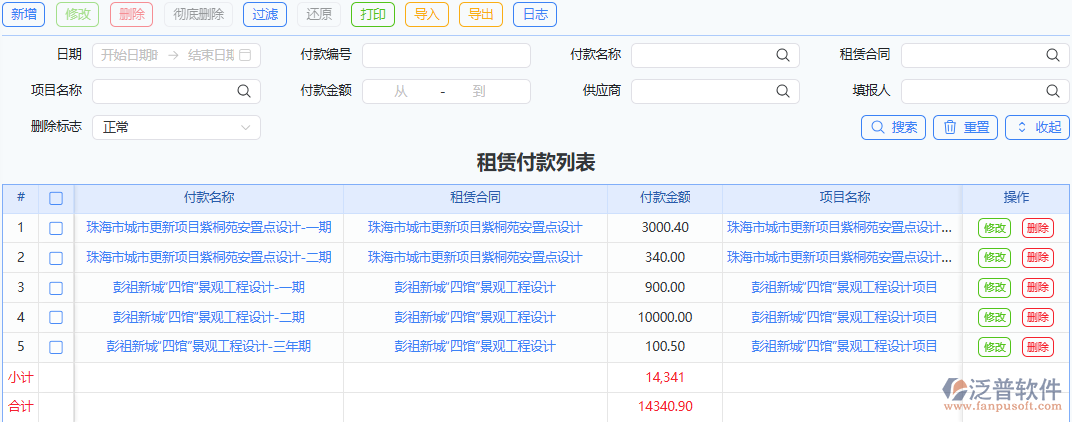1072x422 pixels.
Task: Toggle the select-all checkbox in table header
Action: tap(56, 198)
